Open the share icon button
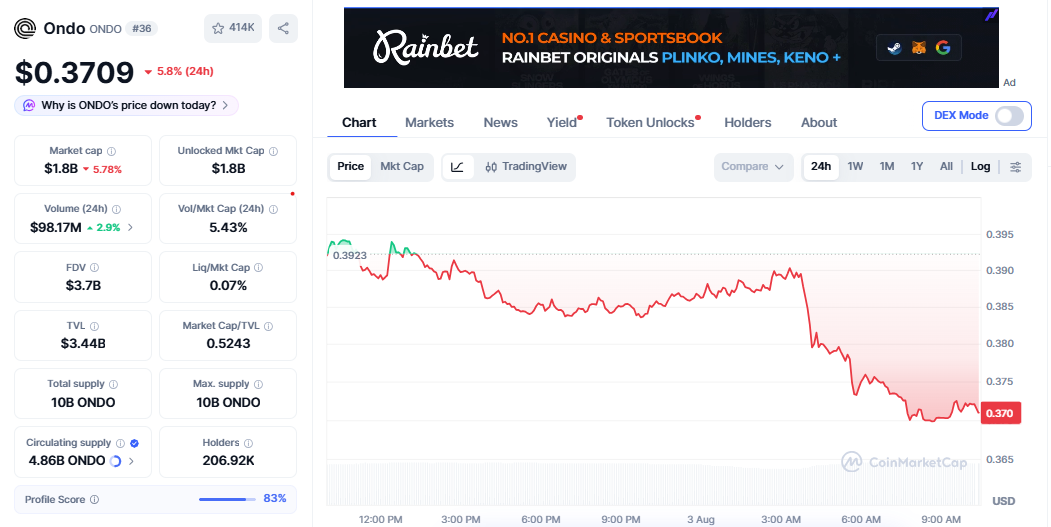1051x527 pixels. 284,28
